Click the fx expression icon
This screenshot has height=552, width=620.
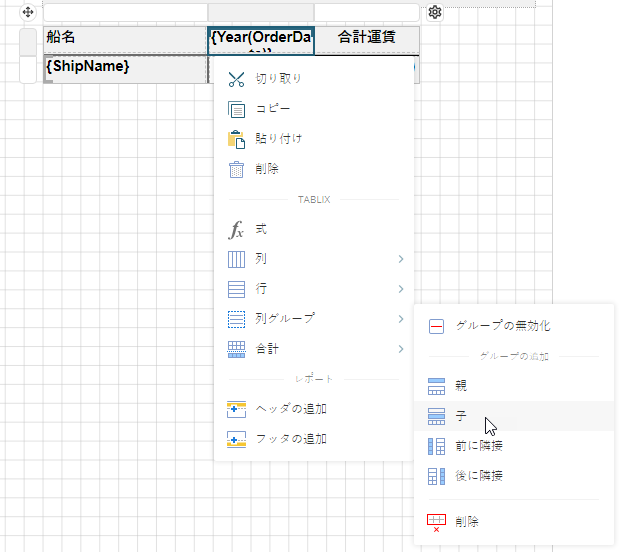(236, 230)
